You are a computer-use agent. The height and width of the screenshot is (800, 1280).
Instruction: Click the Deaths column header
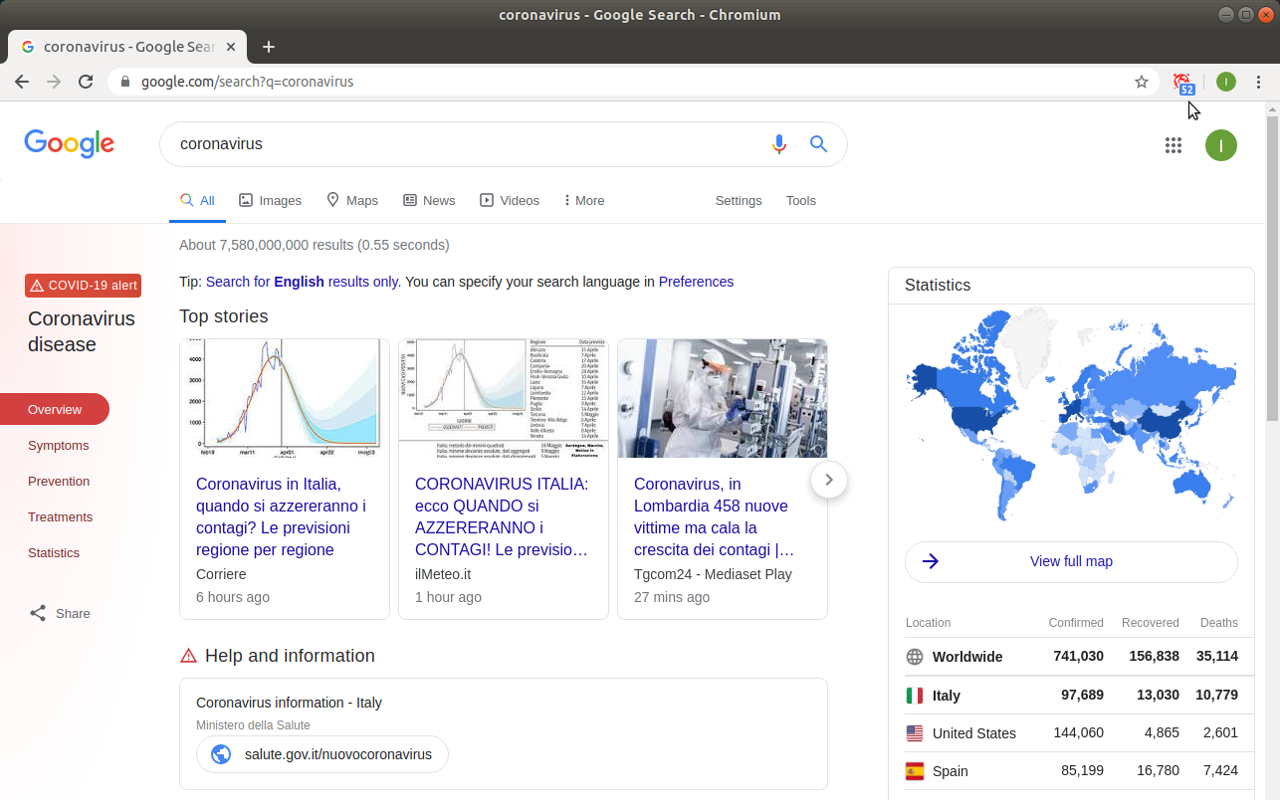point(1219,623)
